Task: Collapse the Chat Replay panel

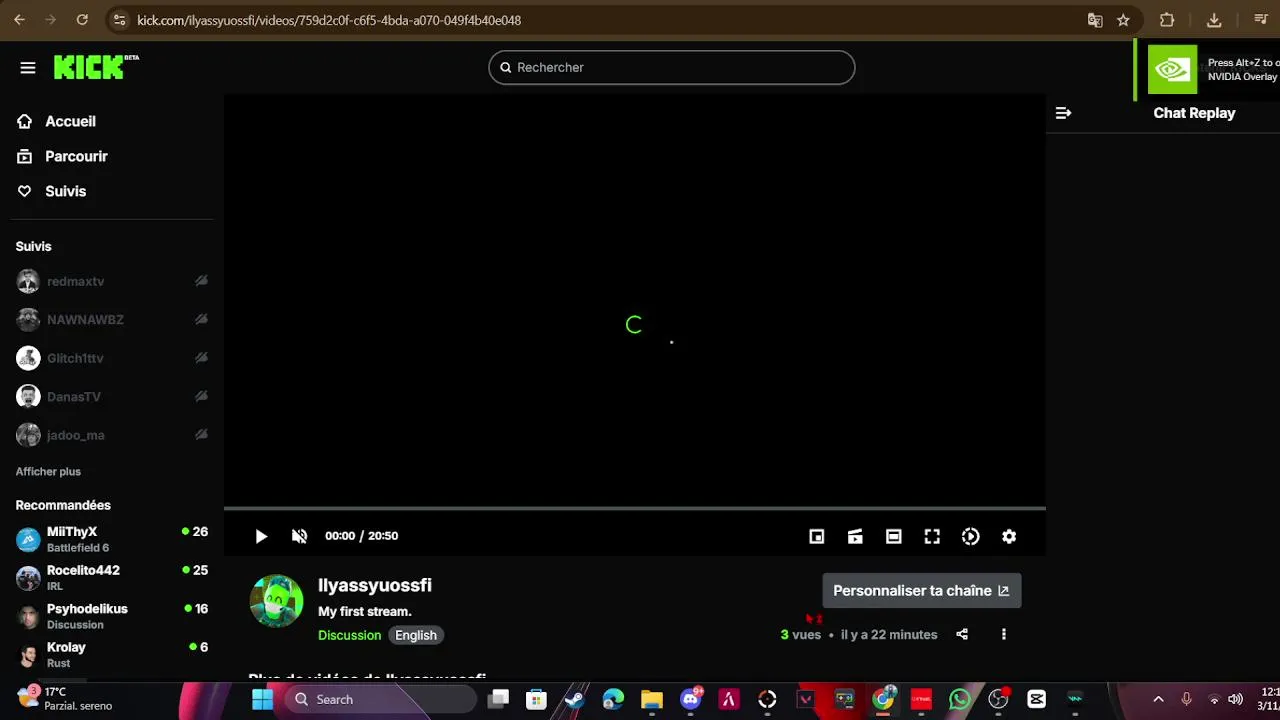Action: click(1063, 113)
